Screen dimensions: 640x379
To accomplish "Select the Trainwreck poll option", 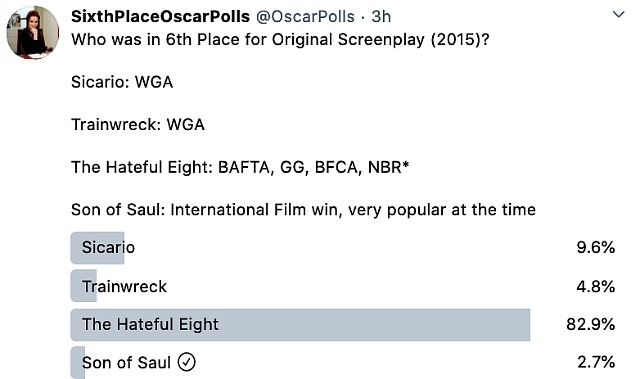I will click(x=343, y=286).
